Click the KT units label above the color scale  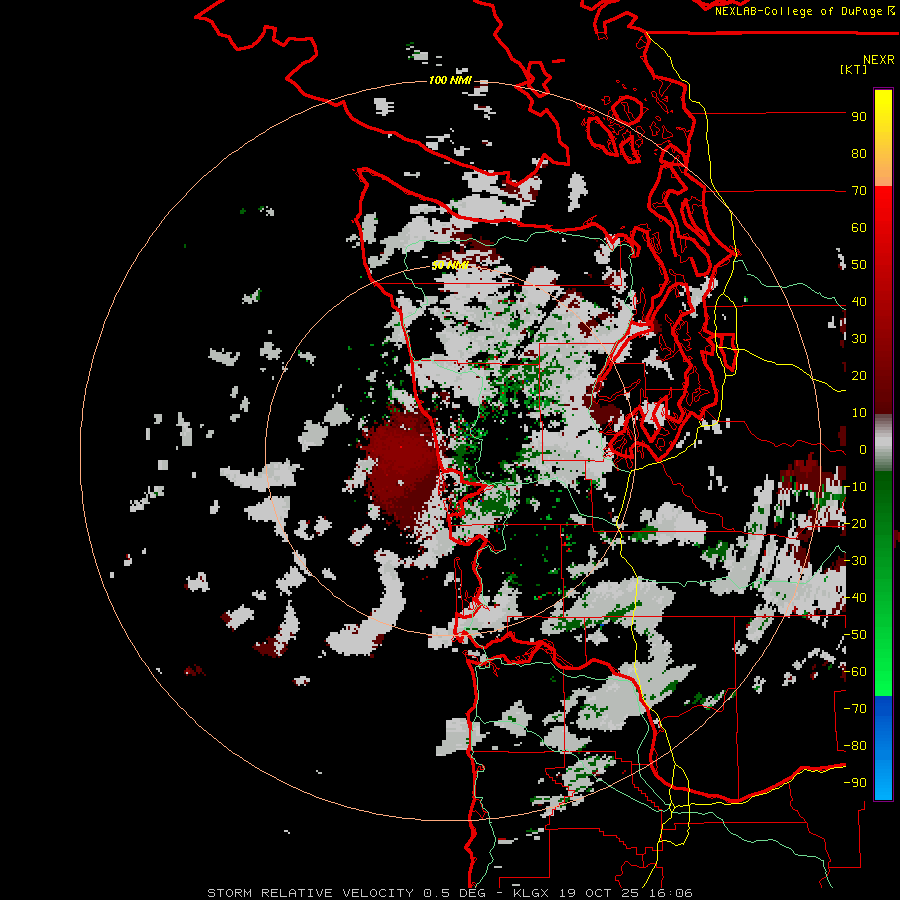853,70
